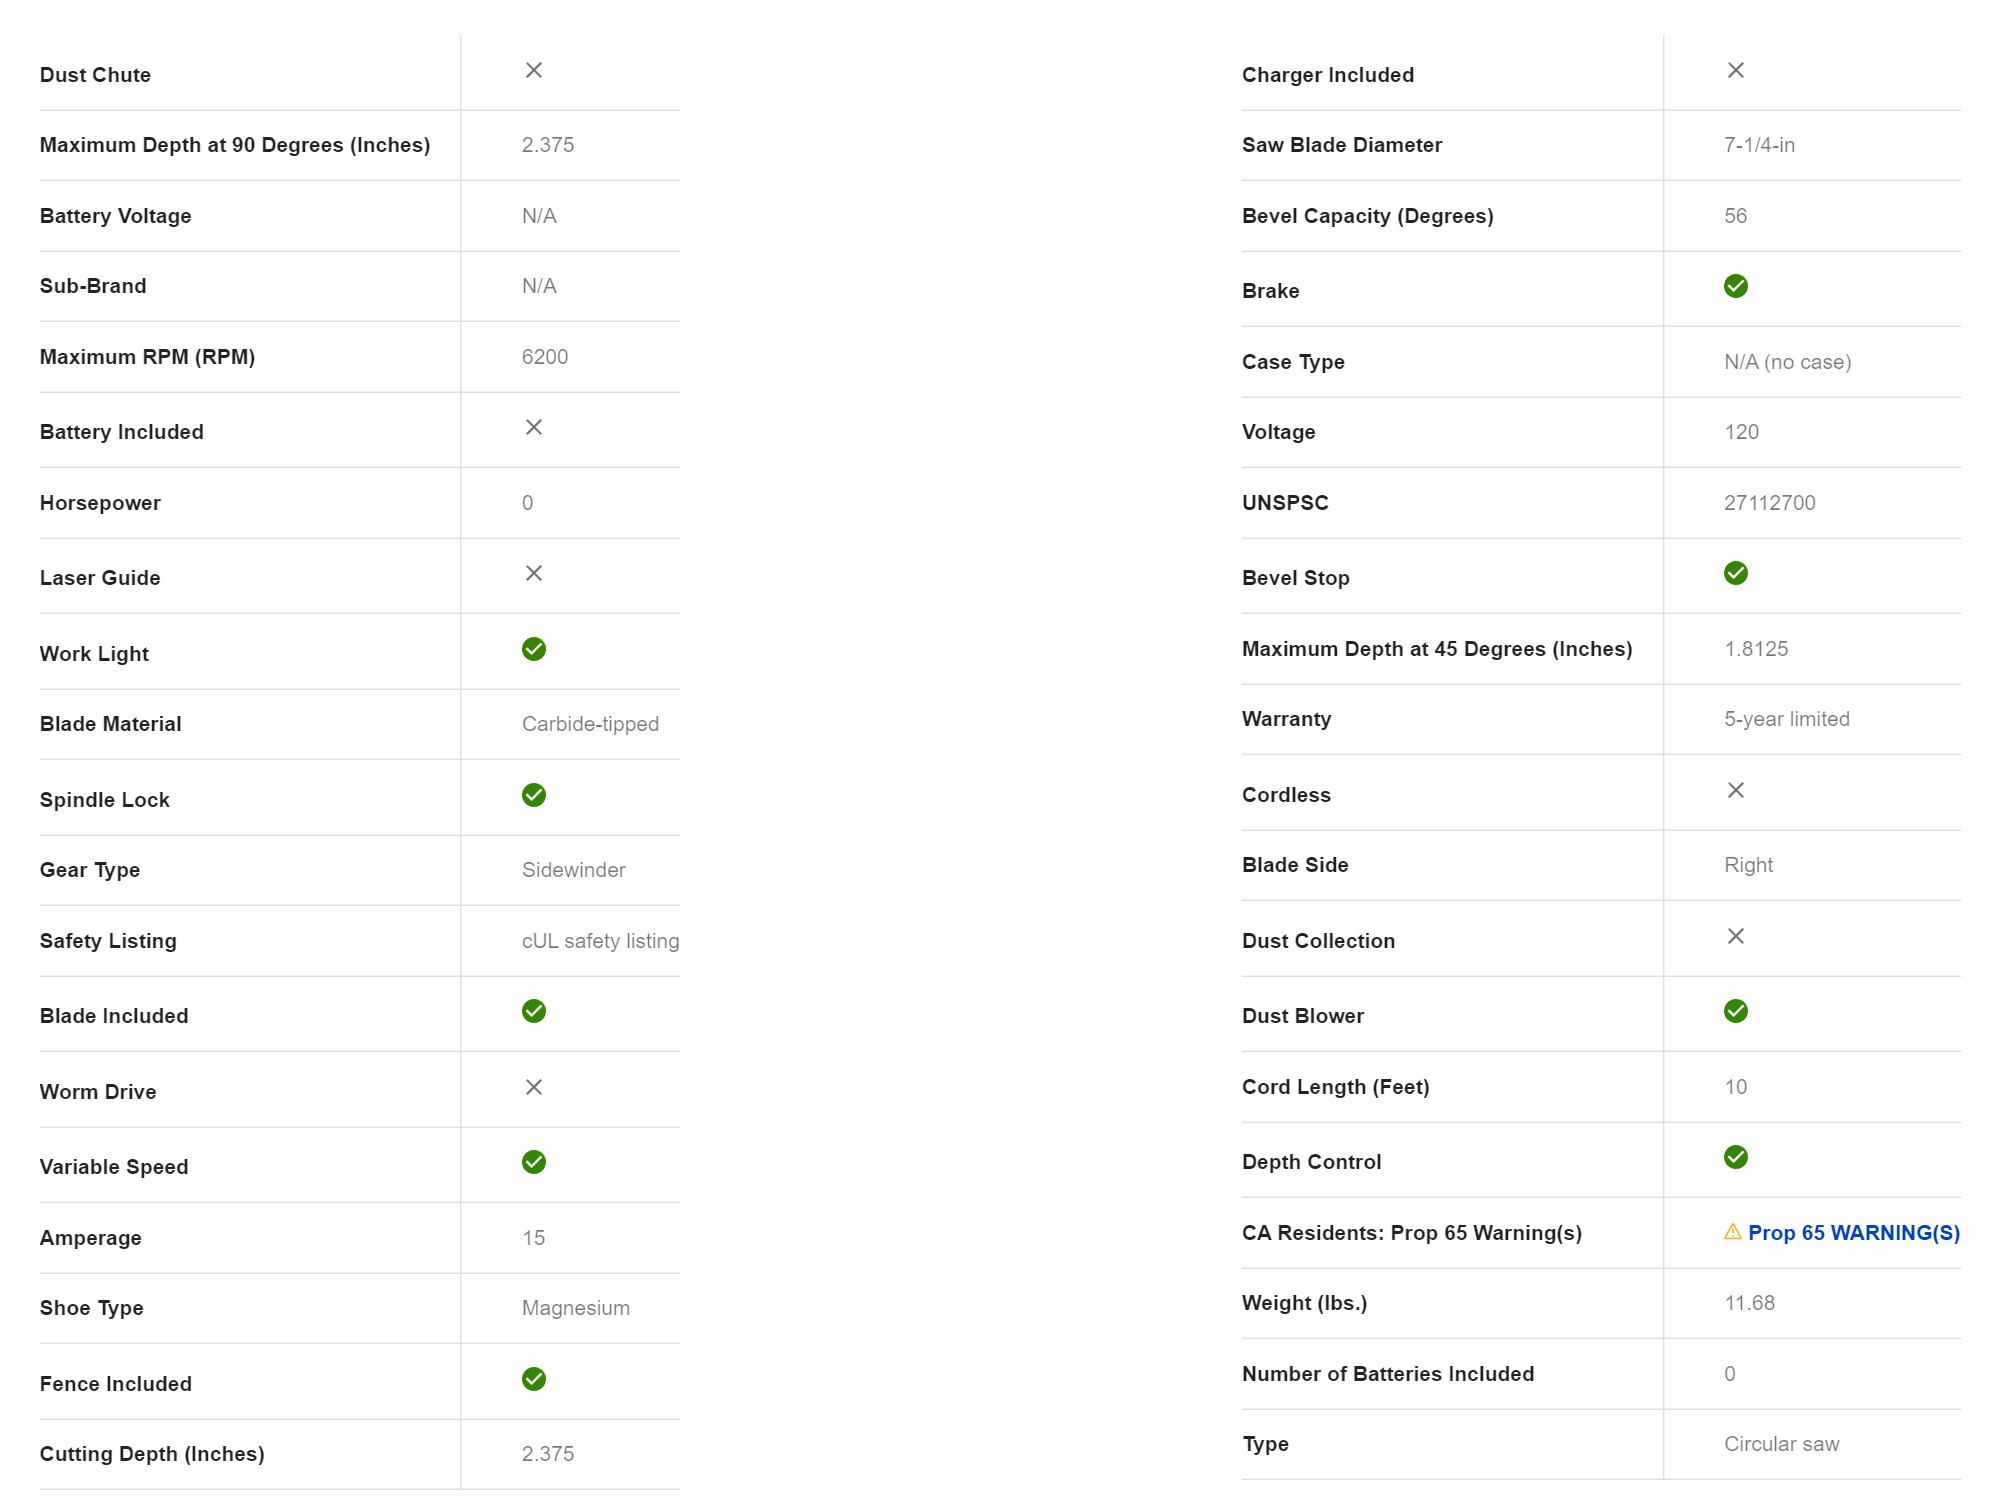Click the yellow Prop 65 warning triangle

1732,1232
